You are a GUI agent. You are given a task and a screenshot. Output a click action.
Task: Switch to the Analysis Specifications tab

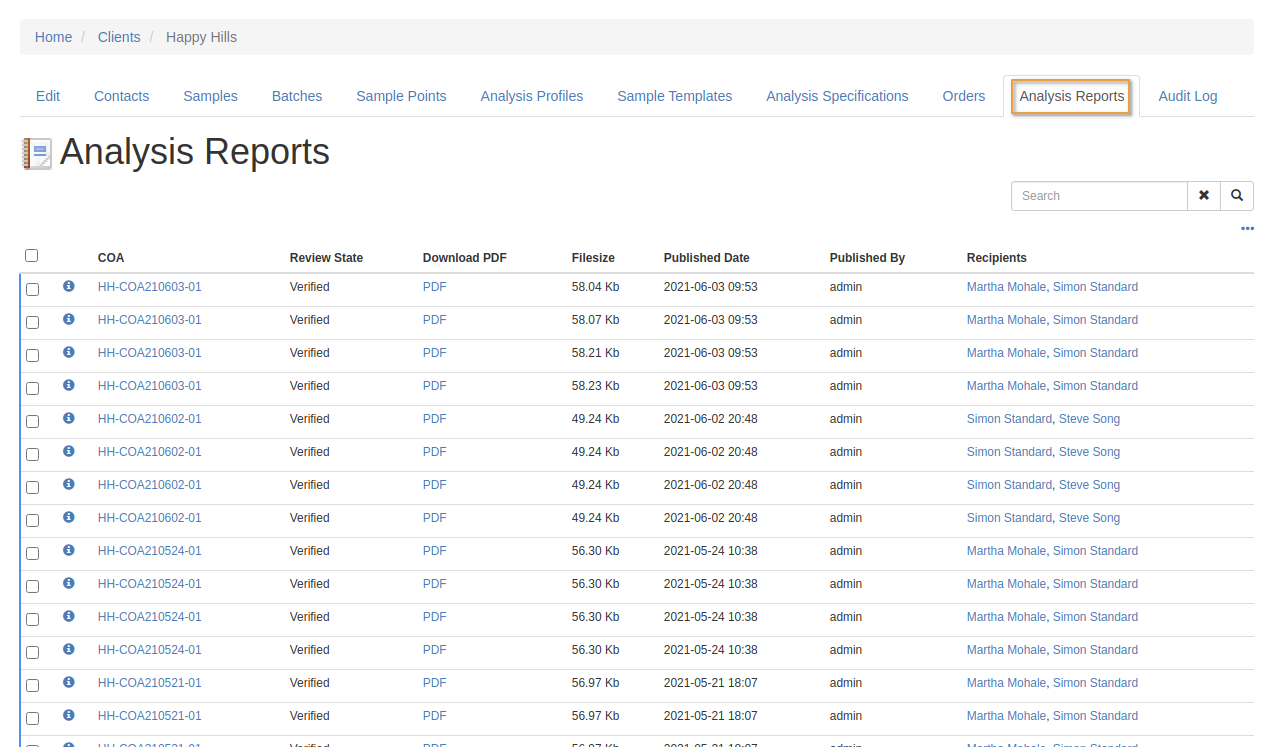click(x=837, y=96)
